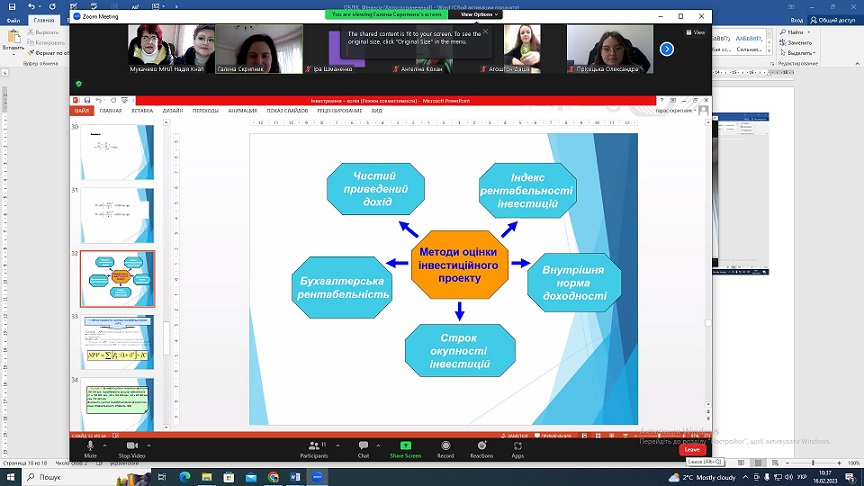
Task: Open the Файл tab in Word
Action: pyautogui.click(x=13, y=20)
